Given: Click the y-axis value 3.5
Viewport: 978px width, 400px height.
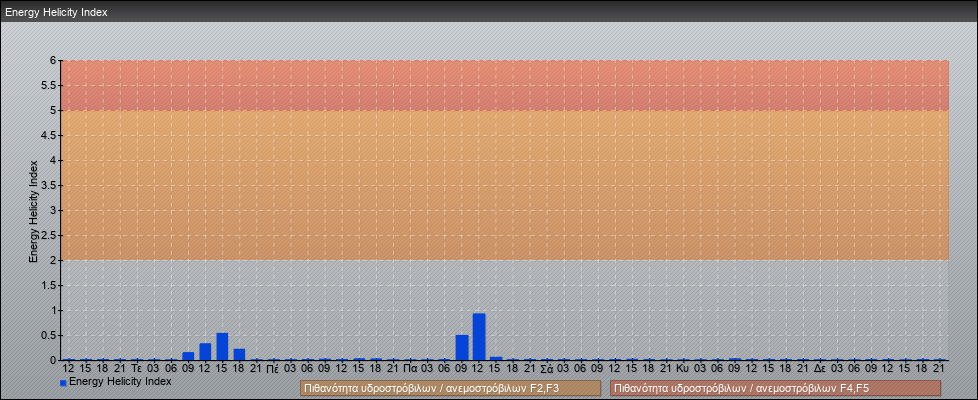Looking at the screenshot, I should [49, 185].
